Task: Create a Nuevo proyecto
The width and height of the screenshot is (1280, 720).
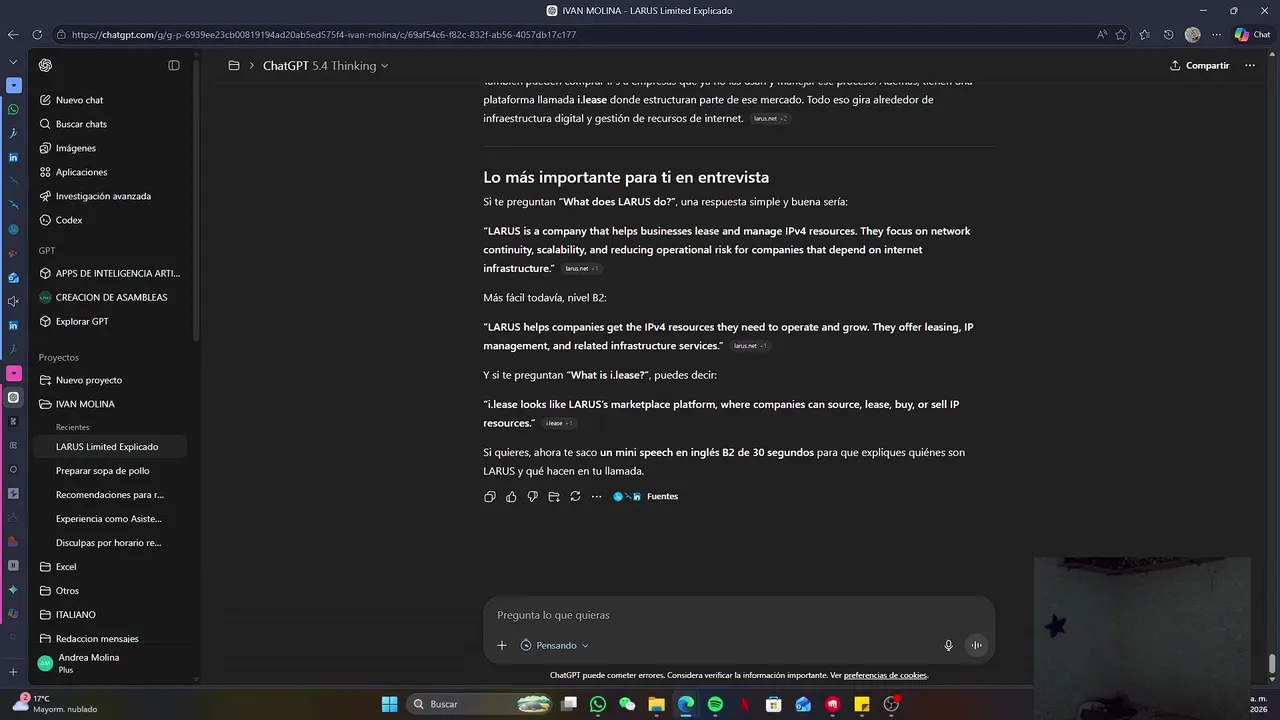Action: 112,380
